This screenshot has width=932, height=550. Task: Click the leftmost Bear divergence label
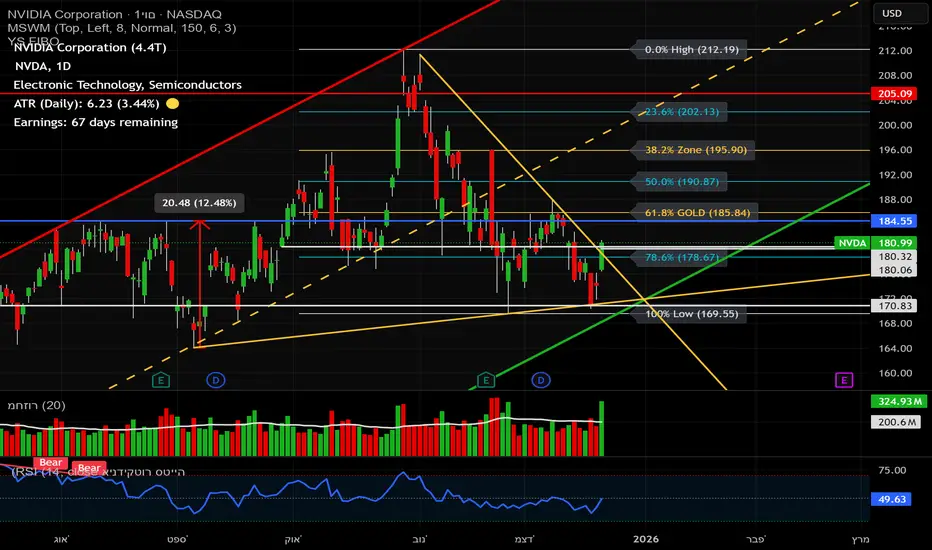click(x=51, y=462)
